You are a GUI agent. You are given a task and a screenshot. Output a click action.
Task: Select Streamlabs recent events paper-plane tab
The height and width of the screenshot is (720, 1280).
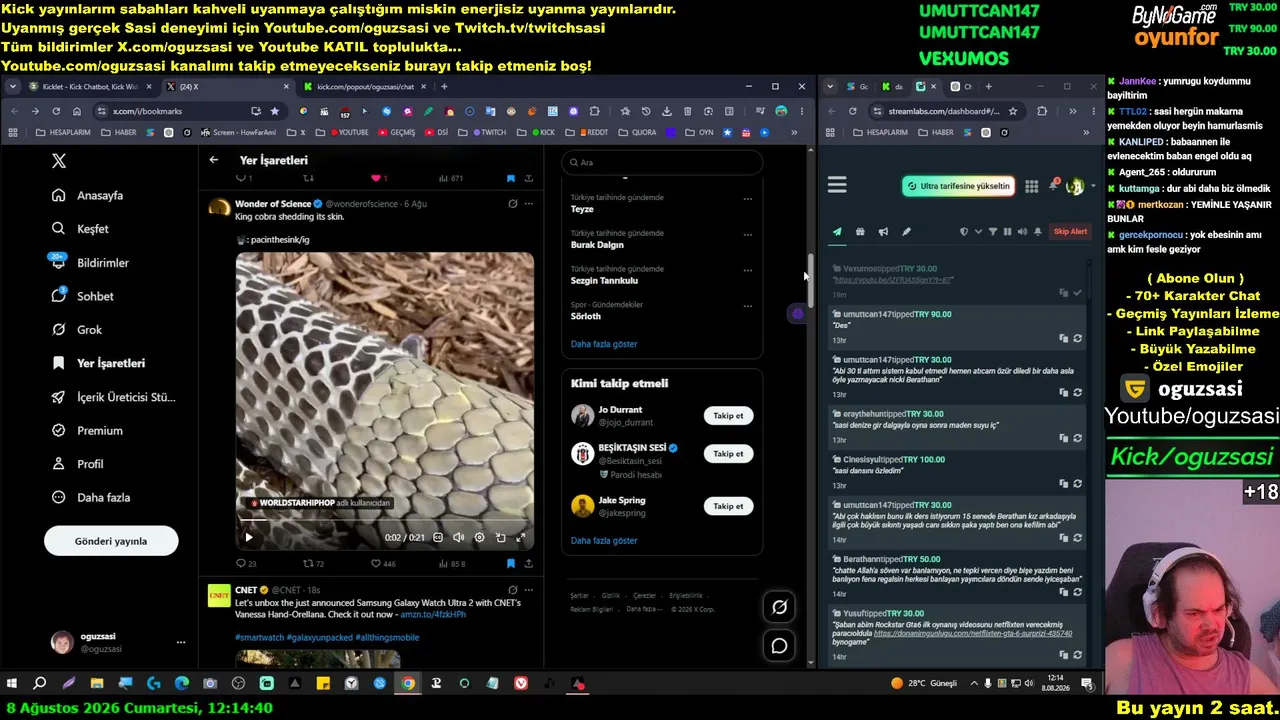pyautogui.click(x=837, y=232)
